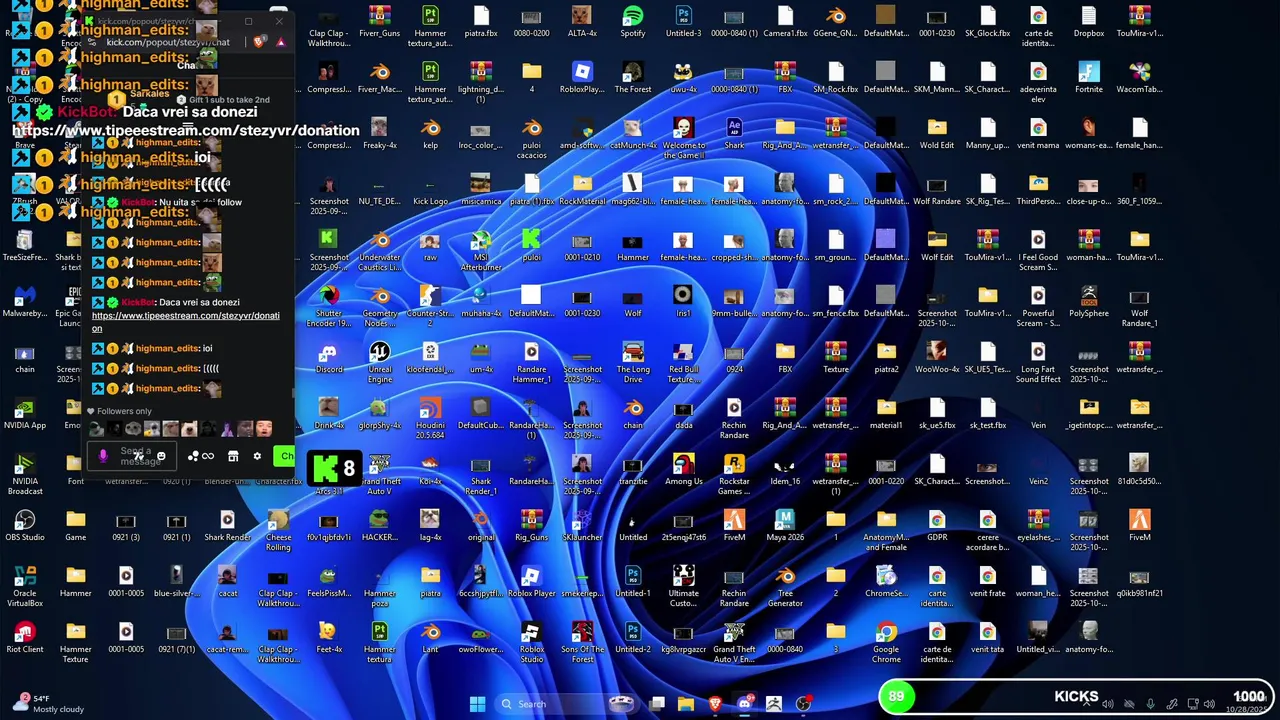Open the Powerful Scream audio file

point(1038,308)
